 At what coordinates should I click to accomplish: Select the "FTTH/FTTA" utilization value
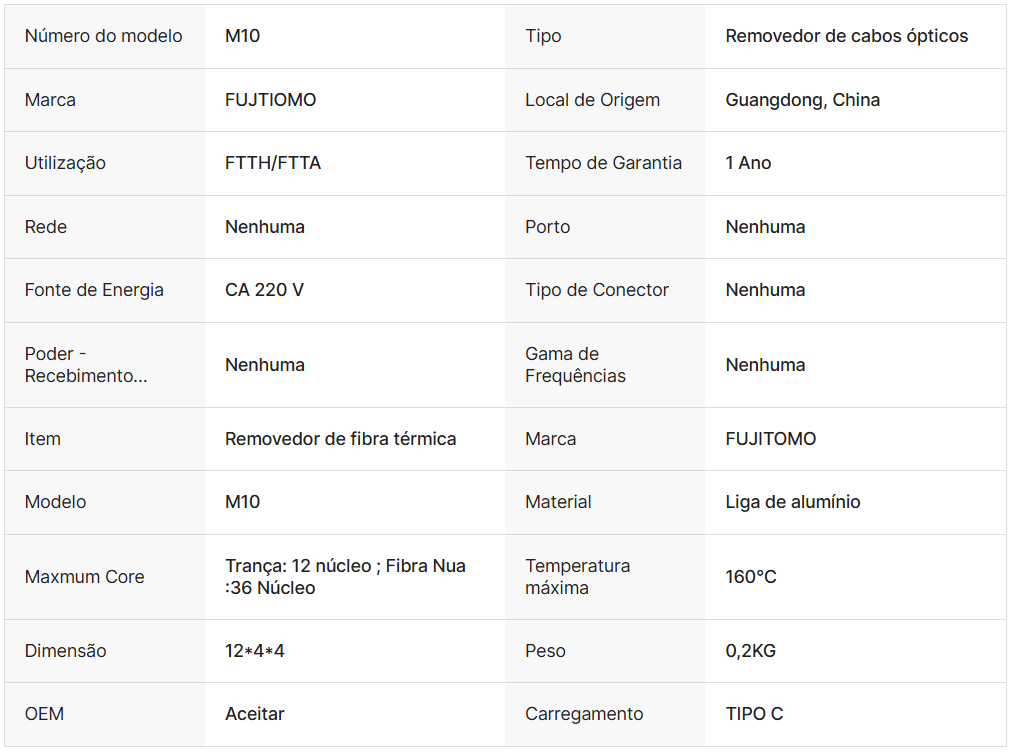tap(273, 163)
